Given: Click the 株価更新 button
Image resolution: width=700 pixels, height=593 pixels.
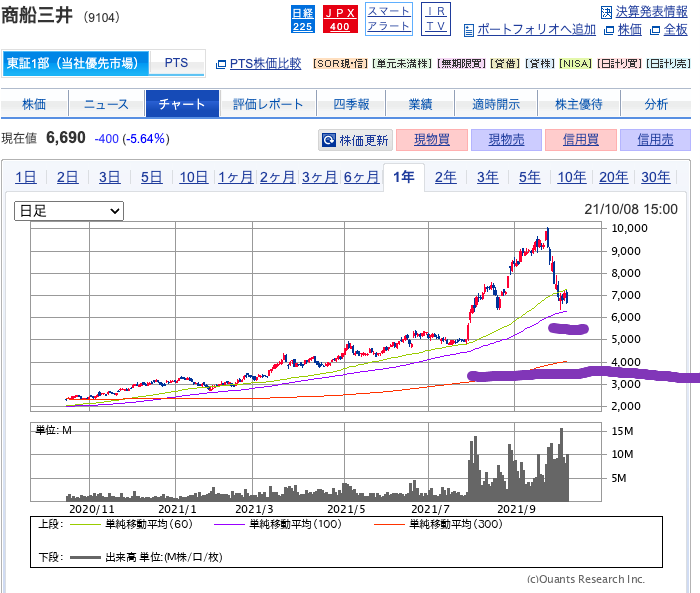Looking at the screenshot, I should 355,140.
